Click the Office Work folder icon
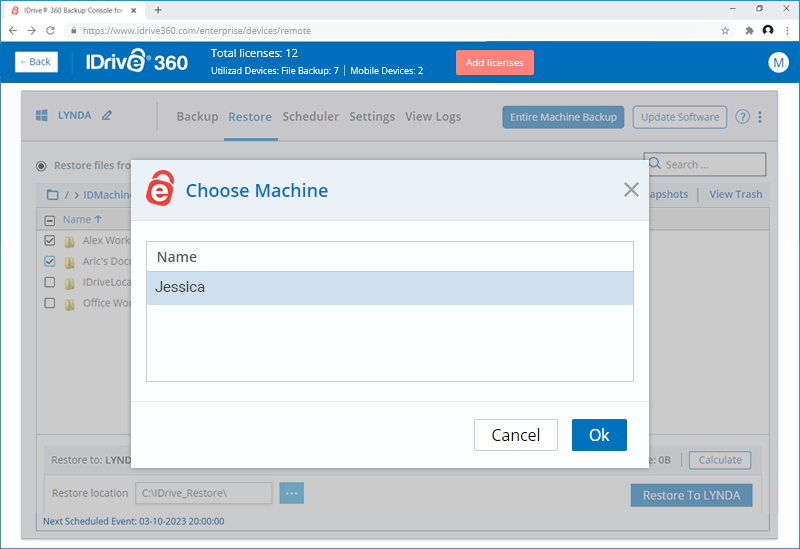The width and height of the screenshot is (800, 549). tap(69, 304)
